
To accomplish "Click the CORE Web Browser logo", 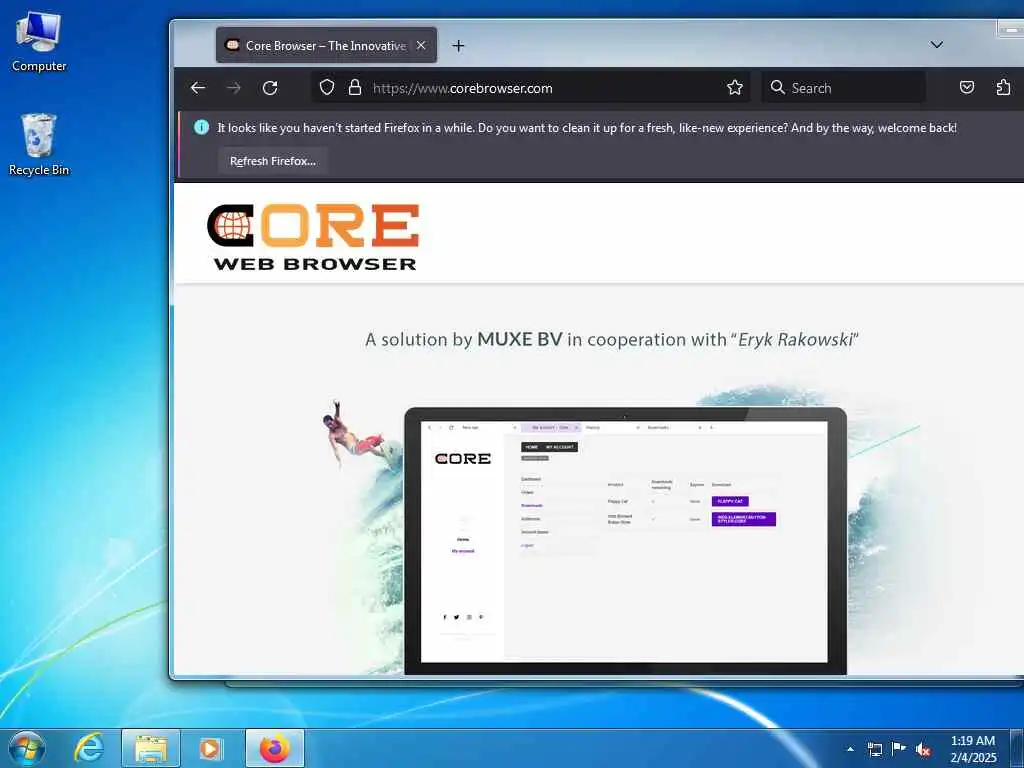I will tap(313, 236).
